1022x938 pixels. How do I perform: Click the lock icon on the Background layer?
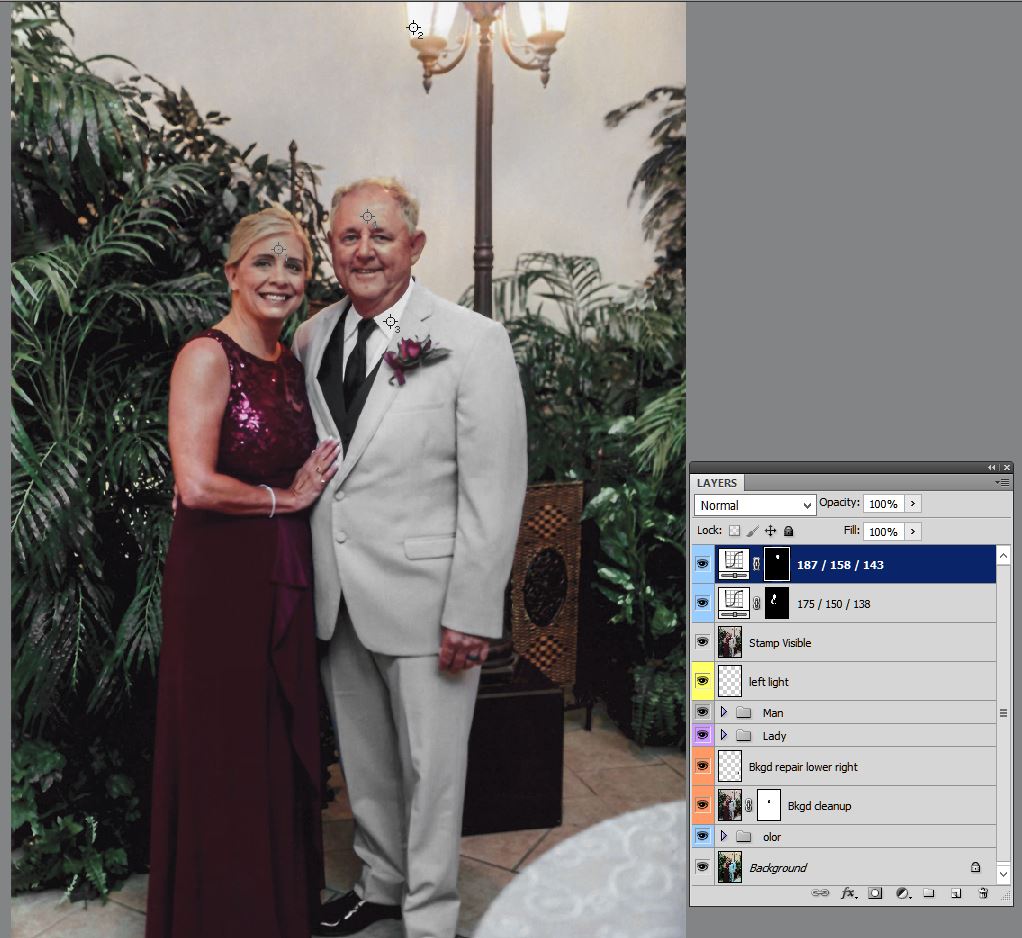pos(975,867)
